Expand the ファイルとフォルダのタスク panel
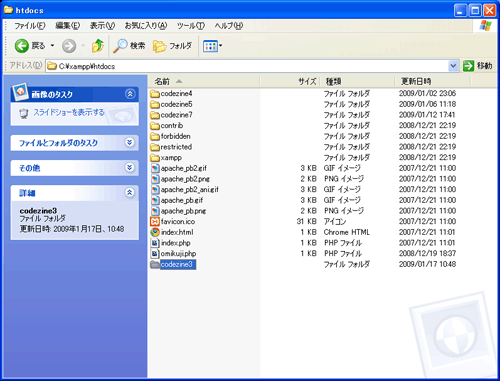Image resolution: width=500 pixels, height=381 pixels. click(130, 142)
